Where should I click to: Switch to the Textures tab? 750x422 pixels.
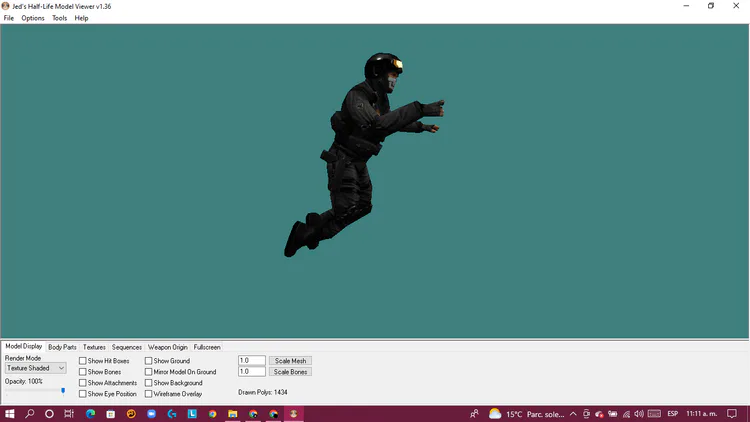(94, 347)
